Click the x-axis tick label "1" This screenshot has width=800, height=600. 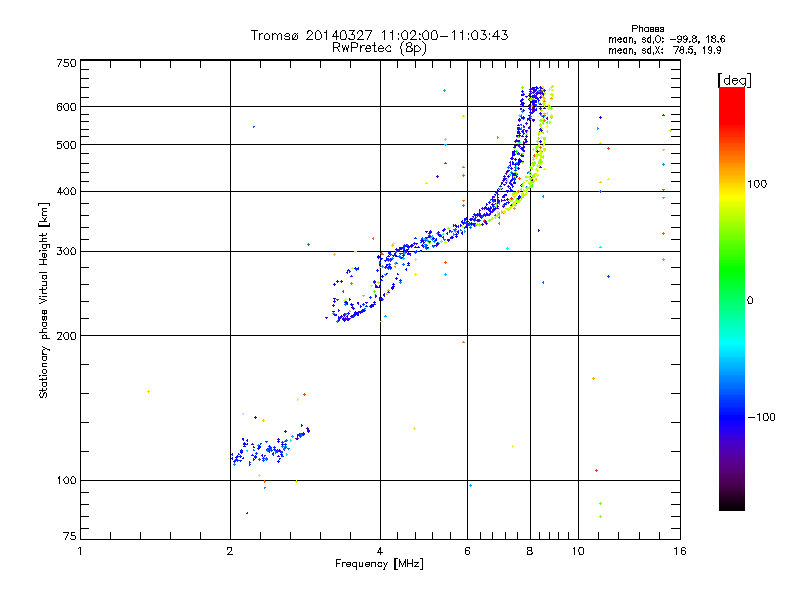[80, 551]
